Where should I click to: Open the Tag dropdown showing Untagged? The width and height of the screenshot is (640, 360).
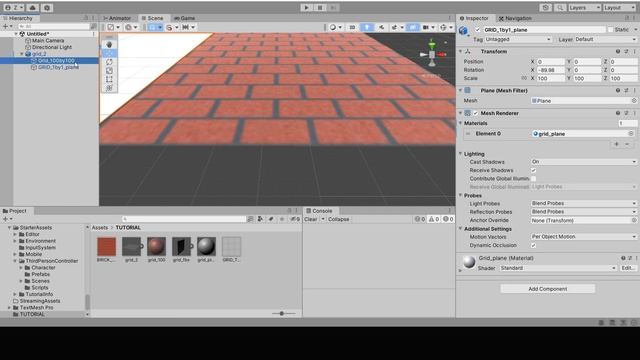(518, 40)
